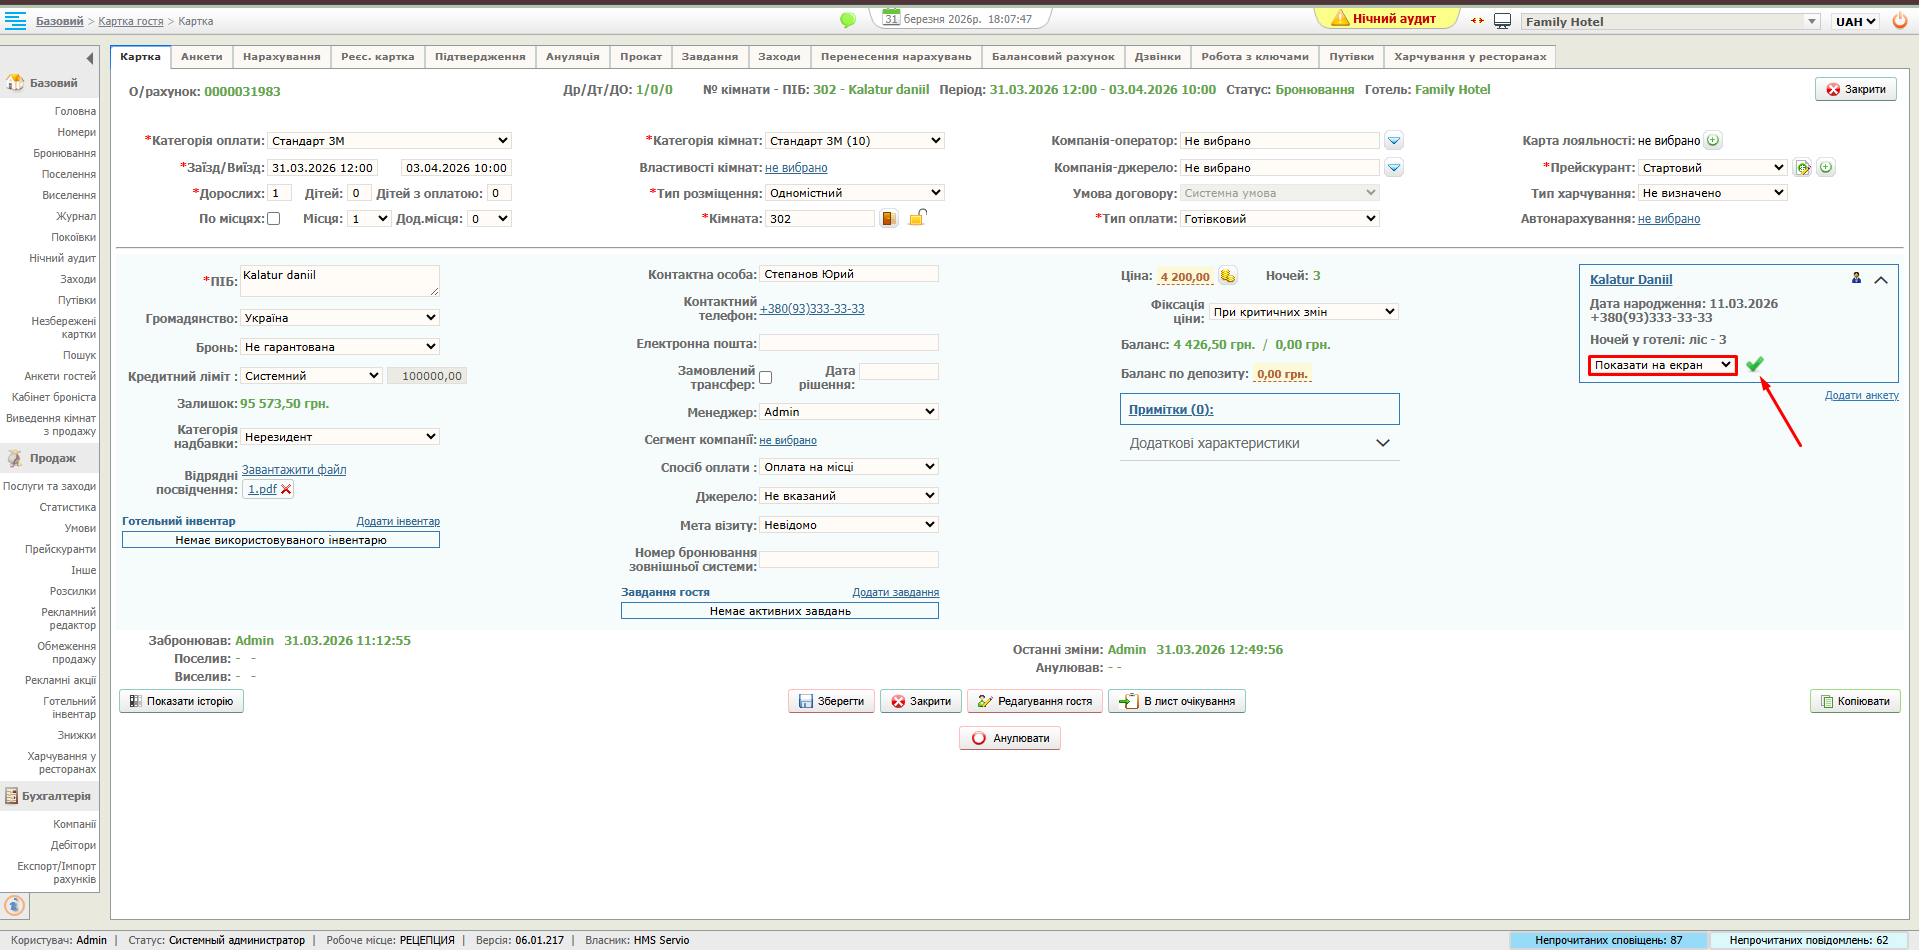Click the Електронна пошта input field

pyautogui.click(x=848, y=343)
